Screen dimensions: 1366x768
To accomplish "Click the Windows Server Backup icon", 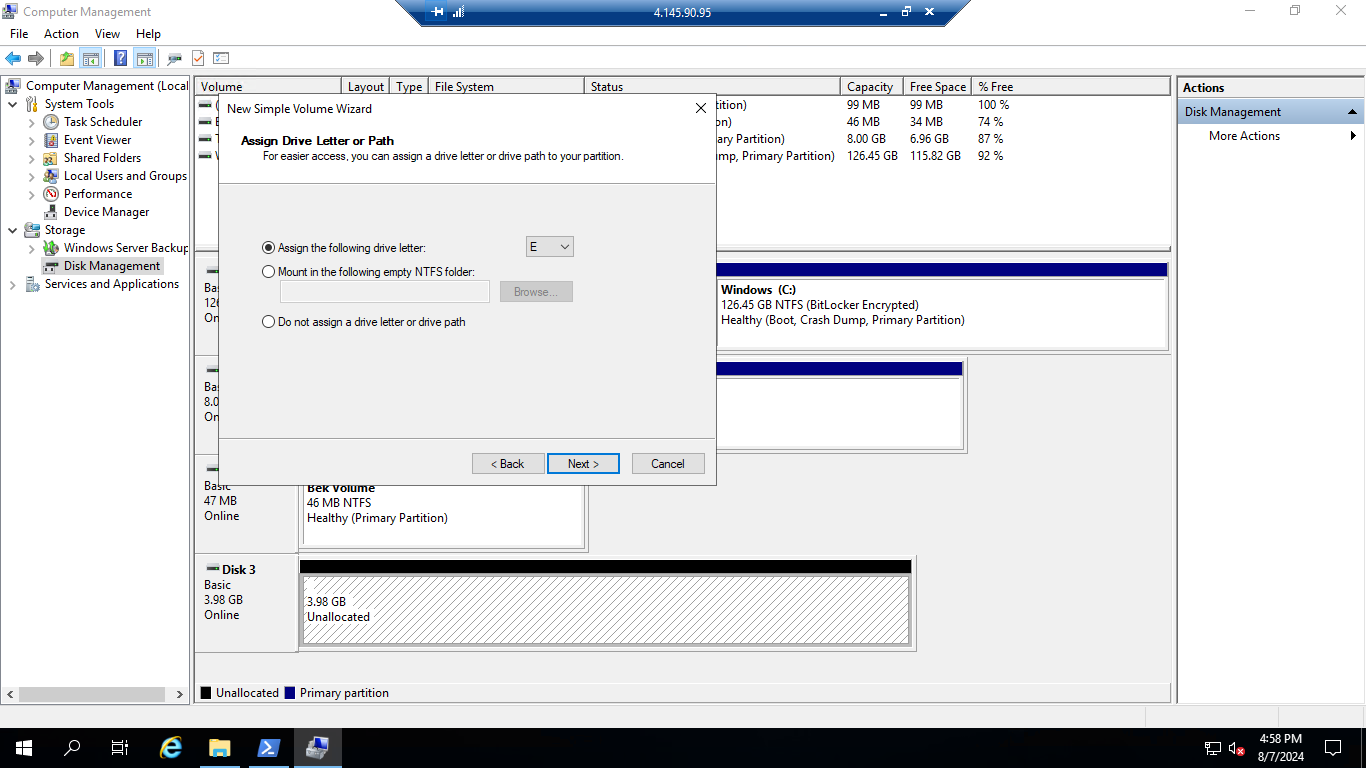I will pyautogui.click(x=51, y=248).
